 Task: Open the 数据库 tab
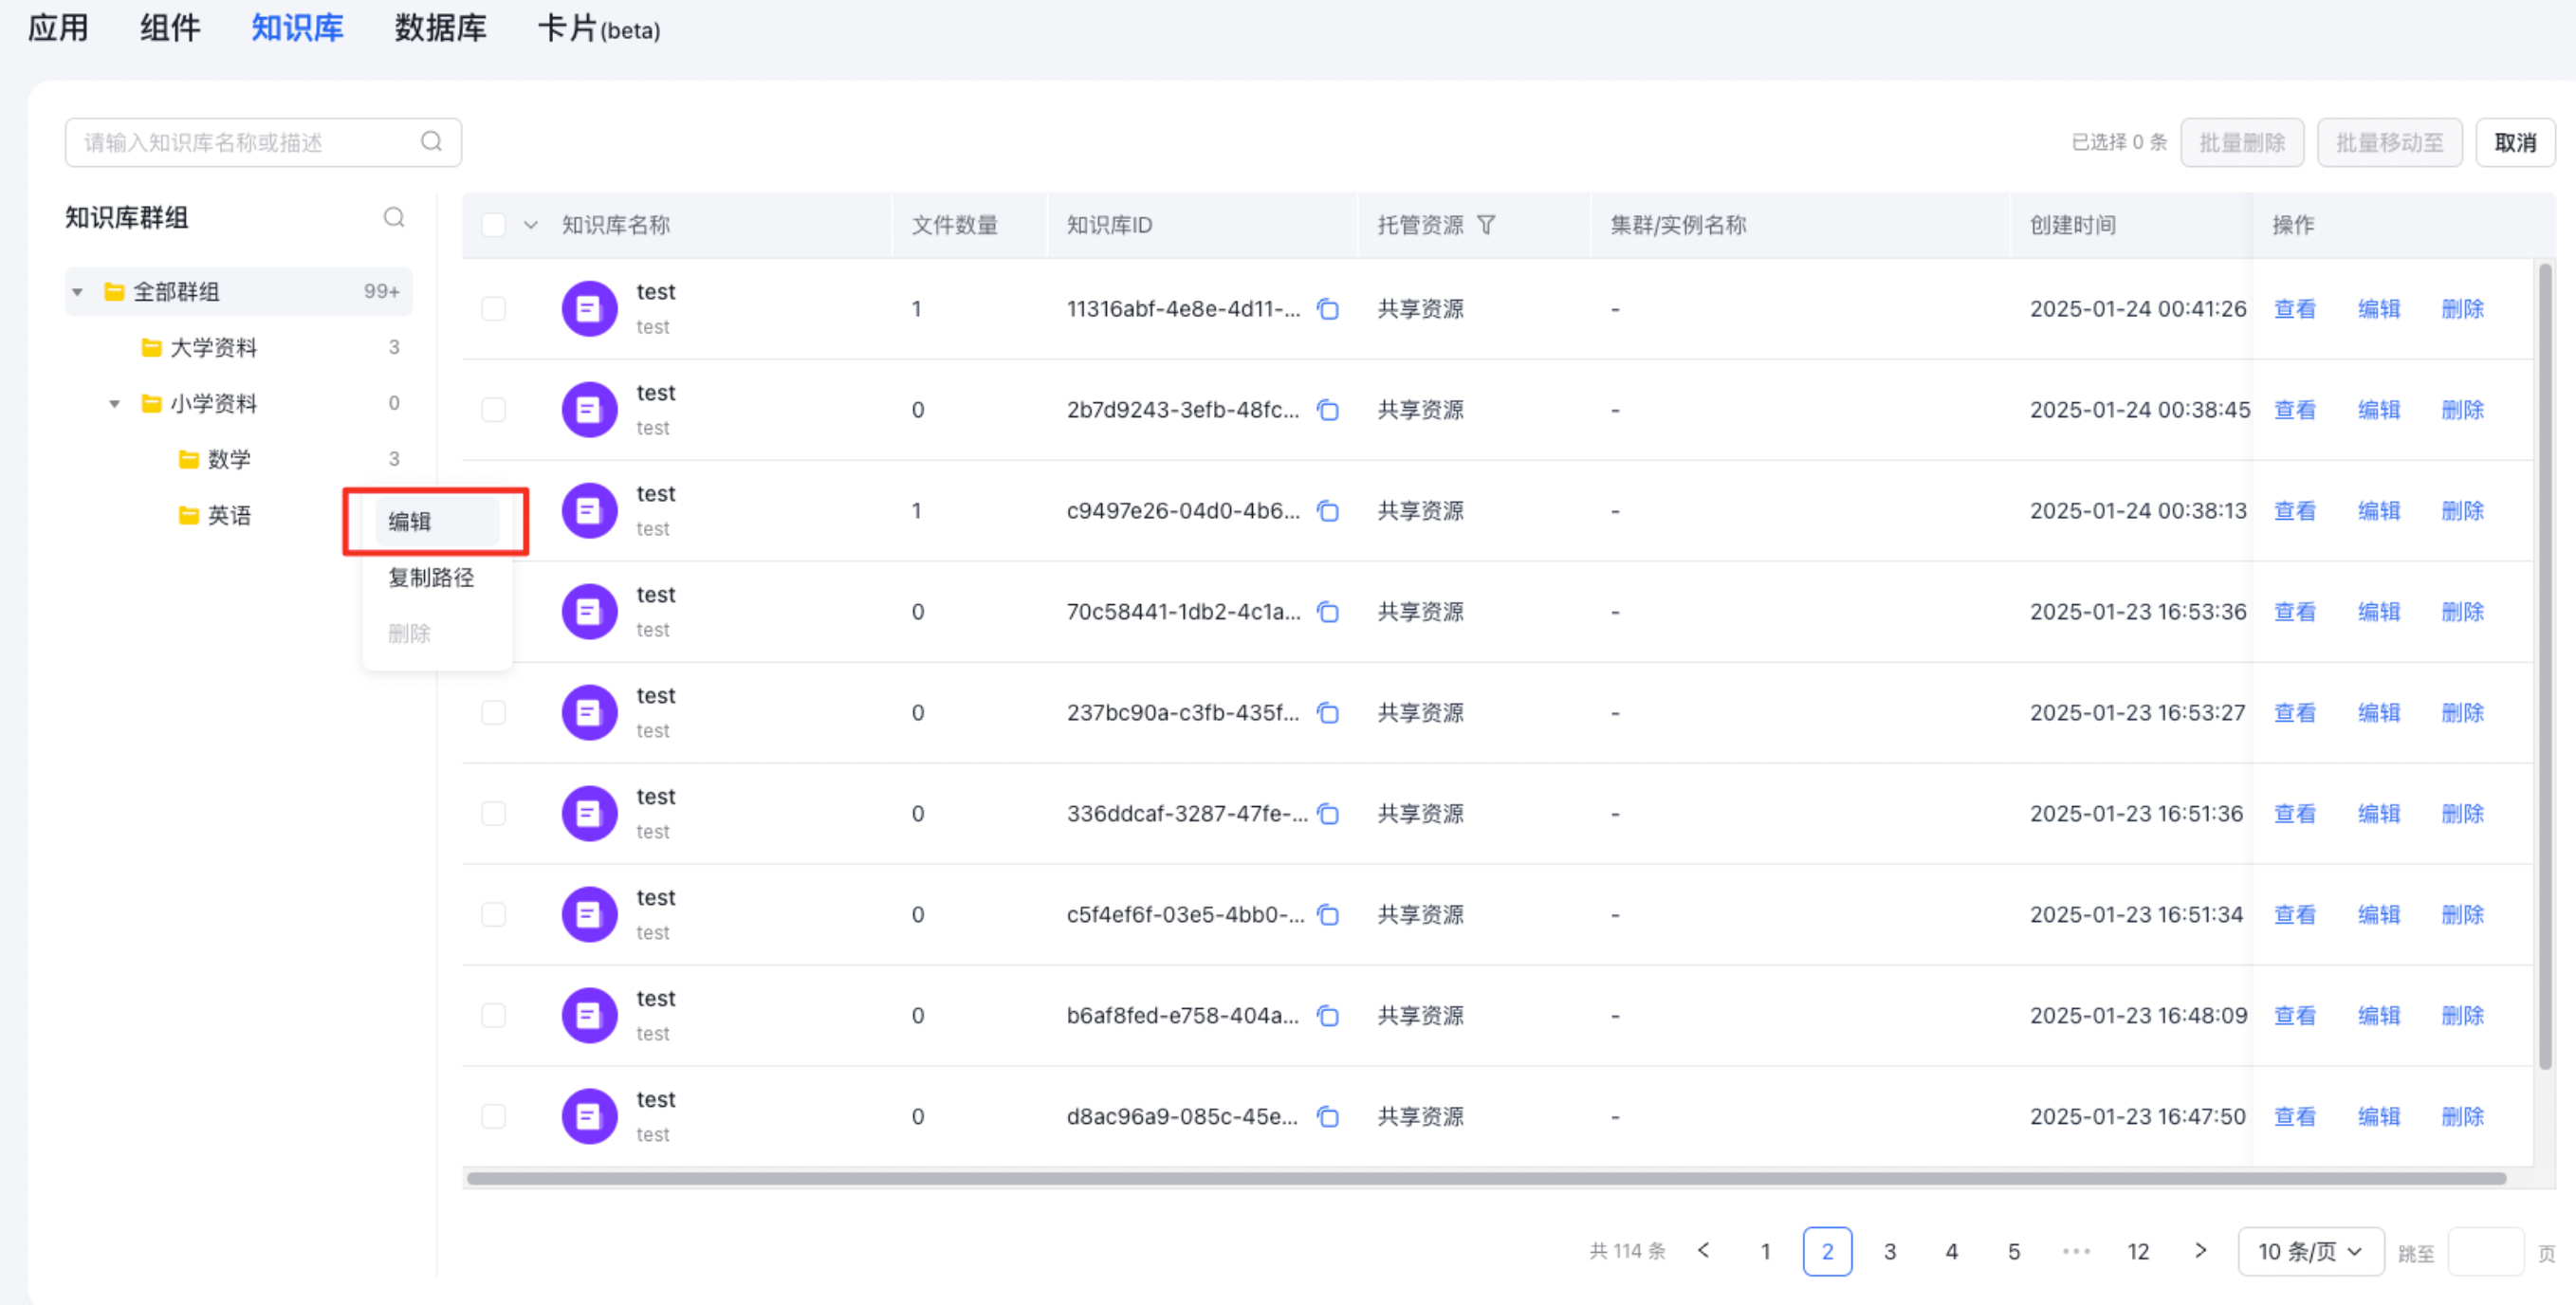[440, 28]
